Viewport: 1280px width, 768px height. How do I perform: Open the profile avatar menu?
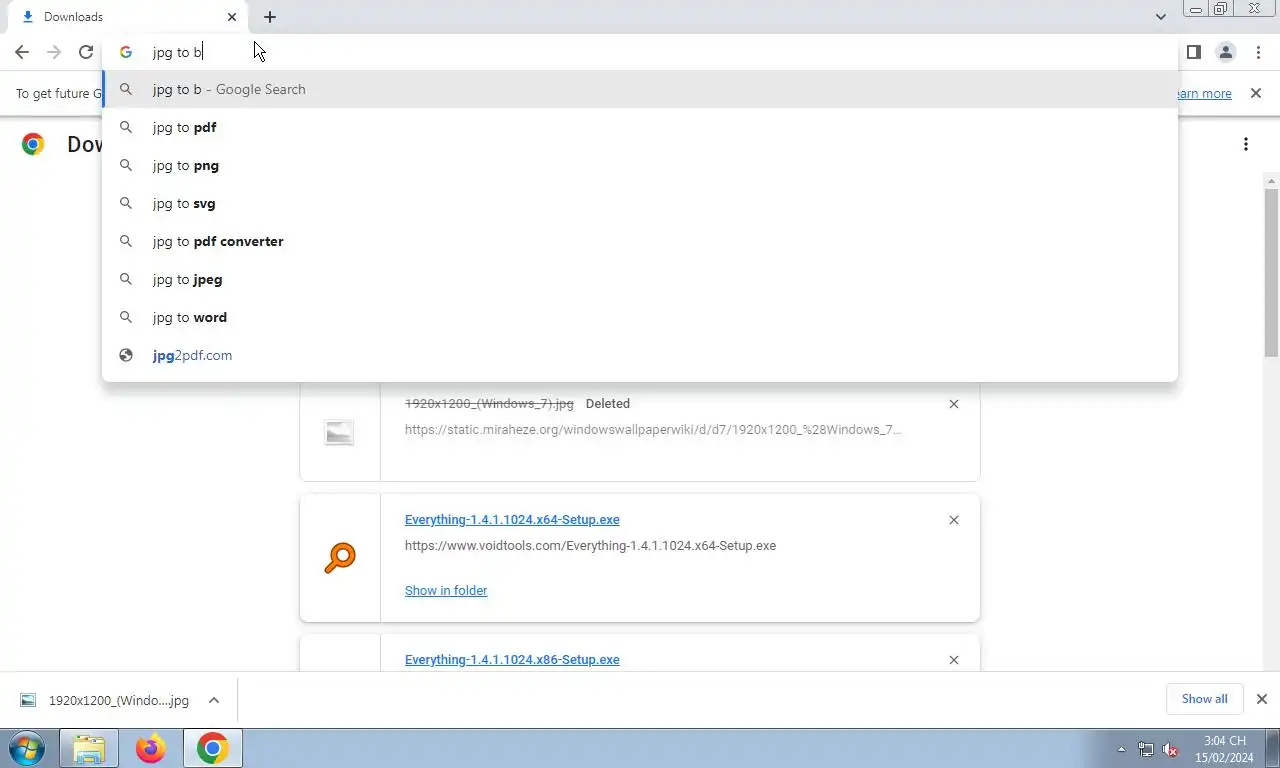(x=1225, y=52)
